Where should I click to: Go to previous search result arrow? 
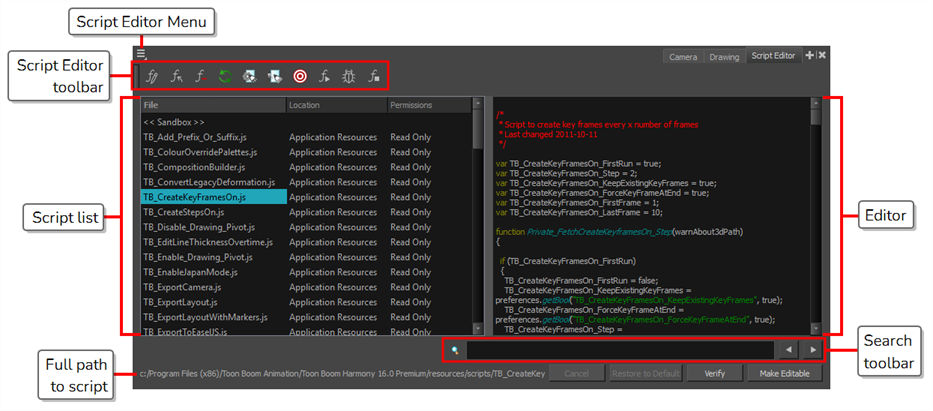pos(789,350)
